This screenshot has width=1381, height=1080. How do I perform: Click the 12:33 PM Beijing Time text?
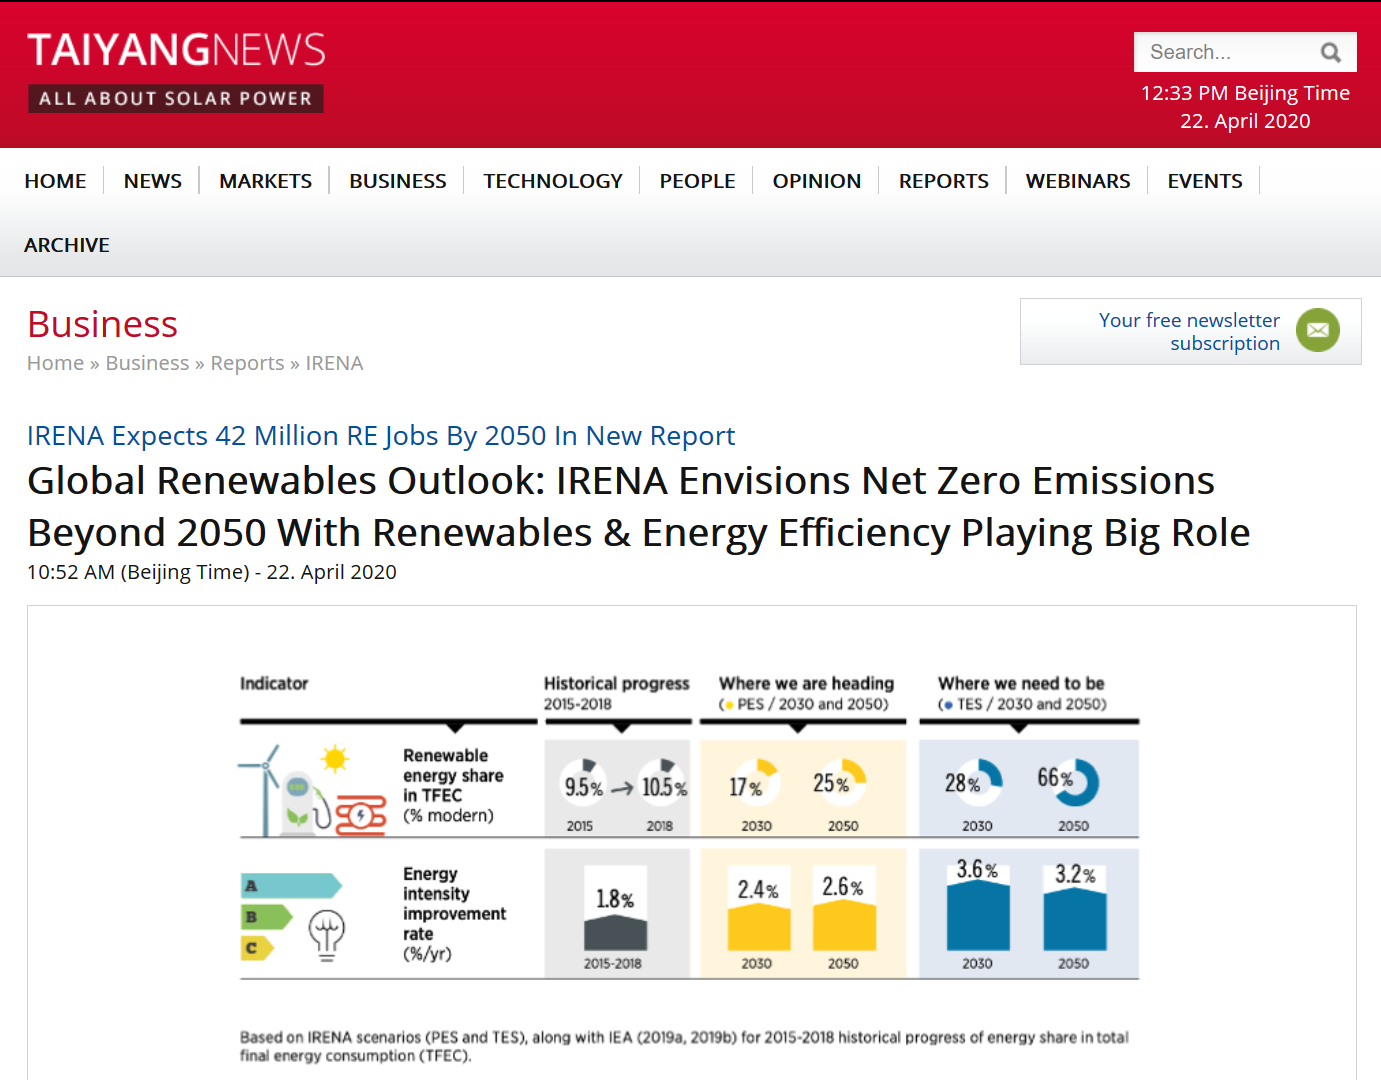click(x=1245, y=93)
